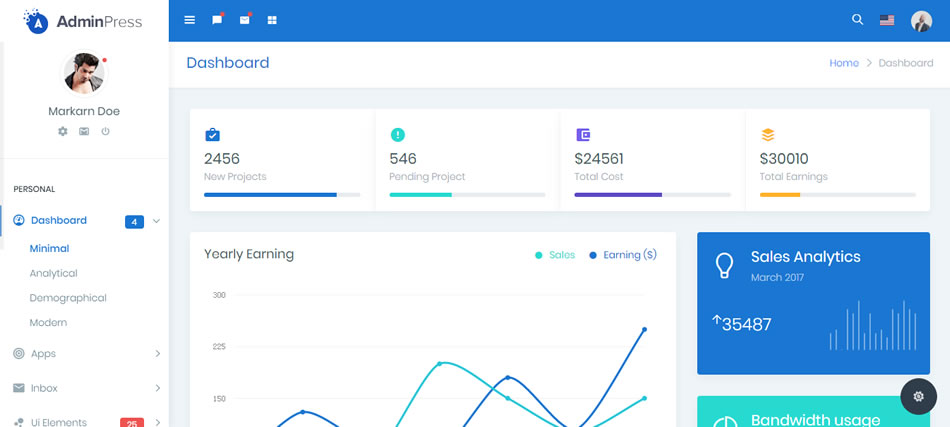Viewport: 950px width, 427px height.
Task: Toggle the hamburger sidebar menu
Action: click(x=190, y=20)
